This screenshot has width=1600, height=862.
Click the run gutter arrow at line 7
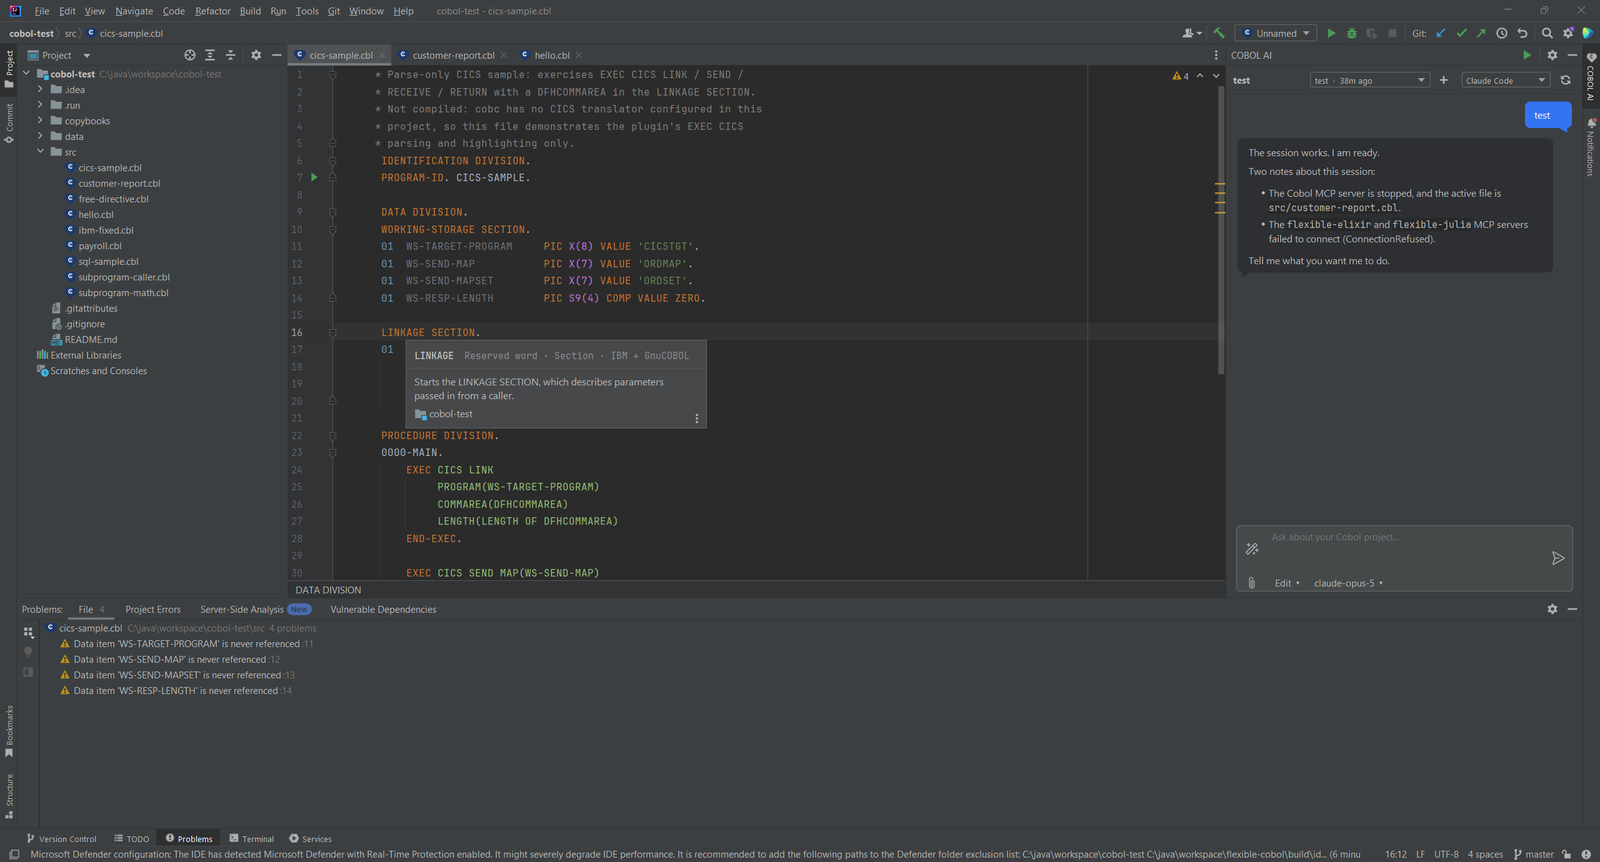(314, 177)
